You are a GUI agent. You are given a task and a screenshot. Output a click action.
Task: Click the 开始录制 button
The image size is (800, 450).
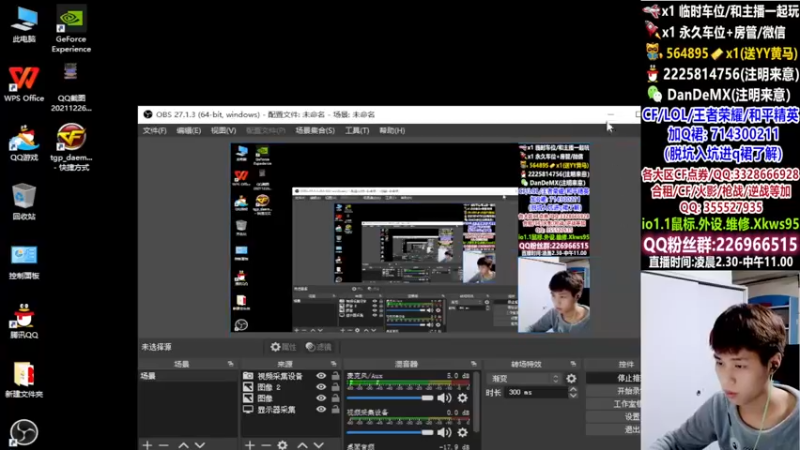(614, 391)
